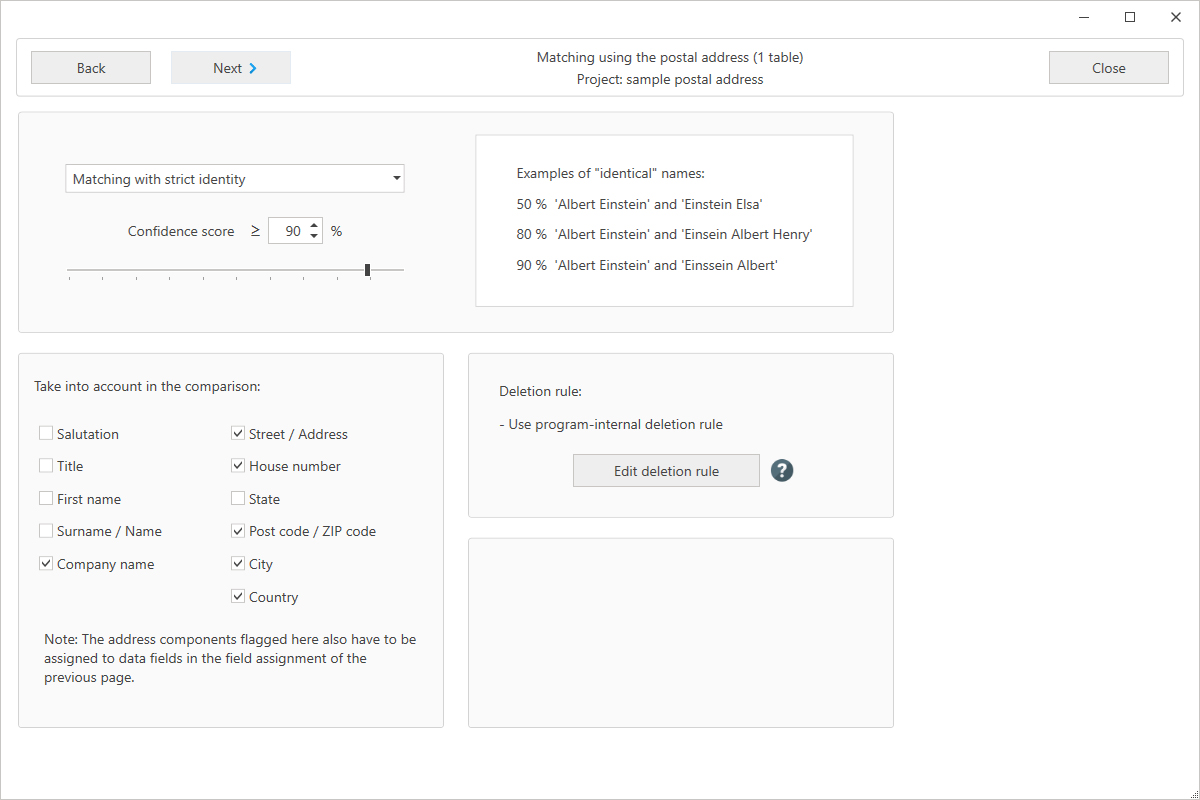Screen dimensions: 1200x800
Task: Uncheck the Company name option
Action: click(x=45, y=563)
